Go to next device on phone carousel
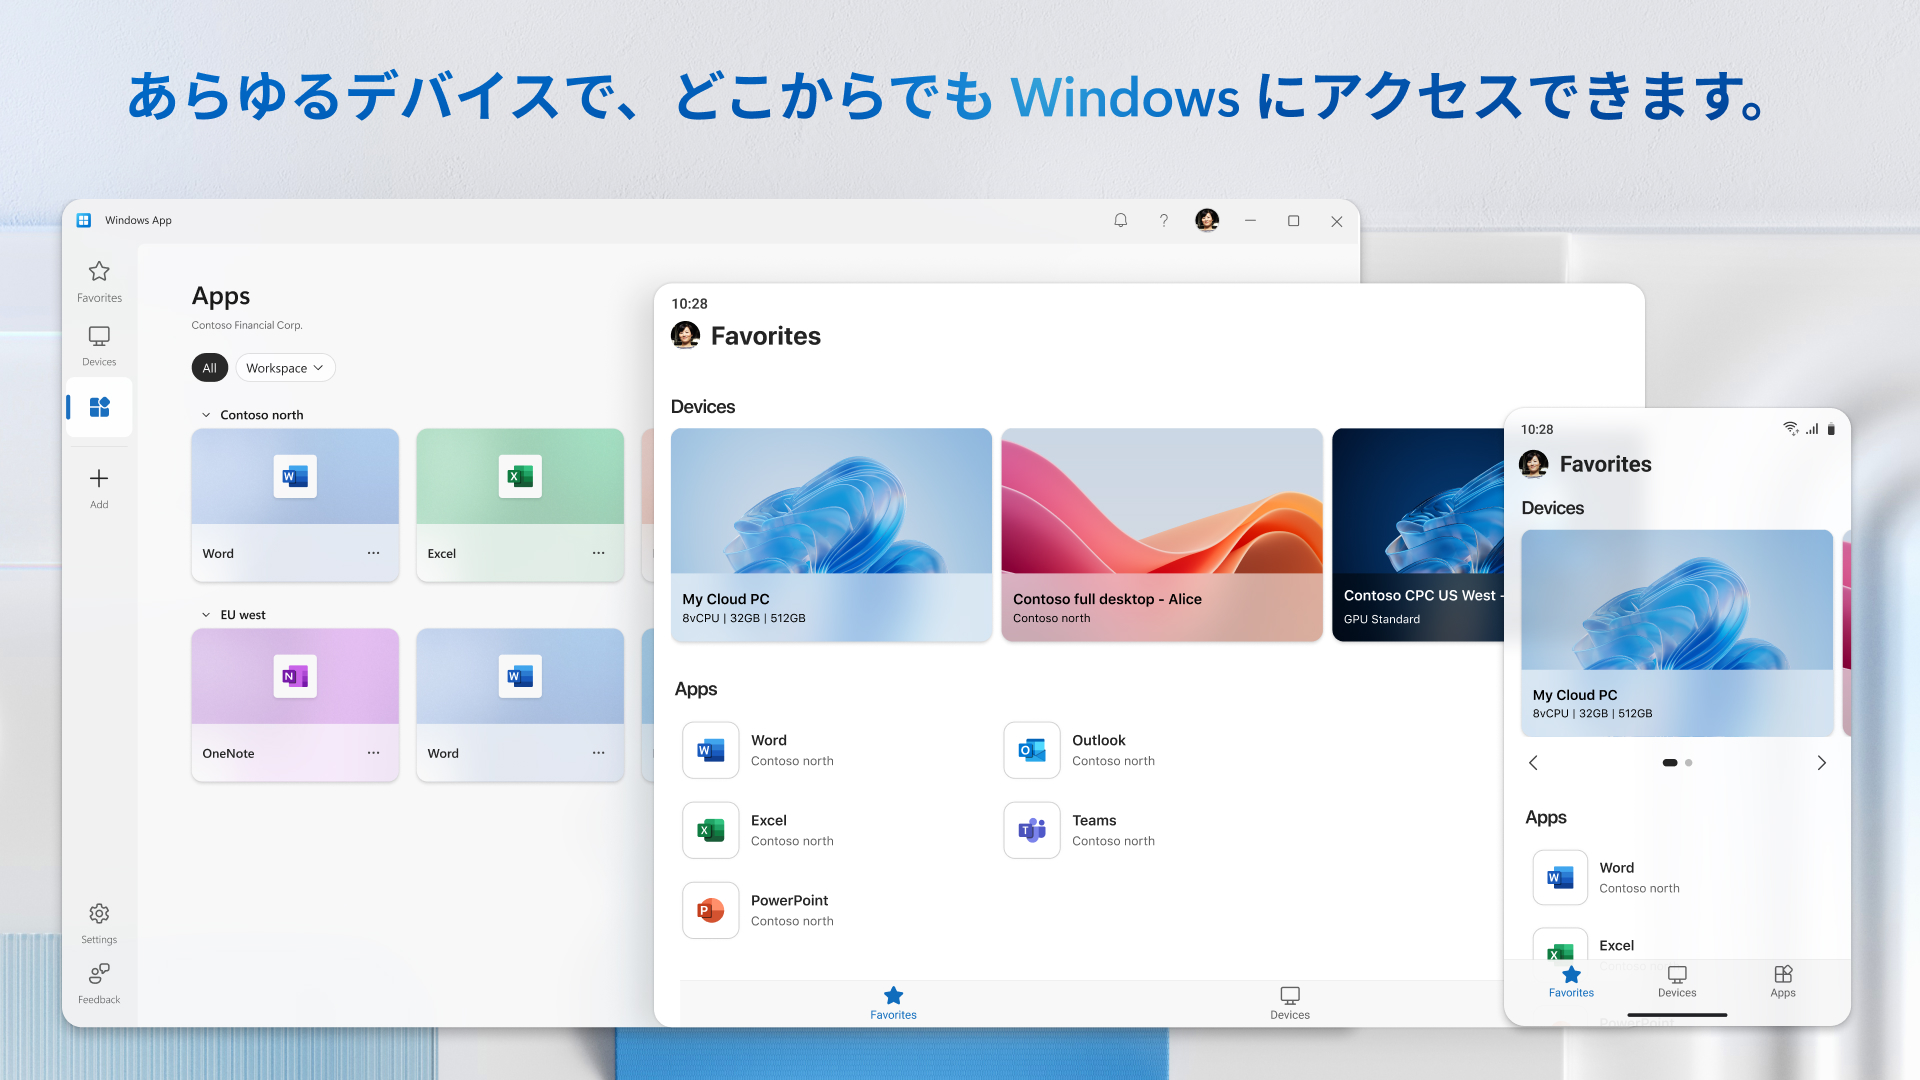This screenshot has width=1920, height=1080. pyautogui.click(x=1821, y=763)
